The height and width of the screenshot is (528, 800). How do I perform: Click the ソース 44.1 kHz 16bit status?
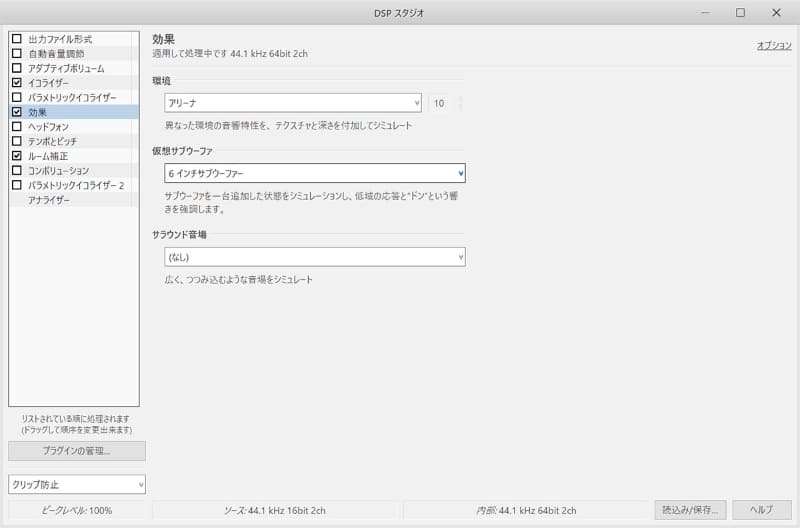pos(274,510)
